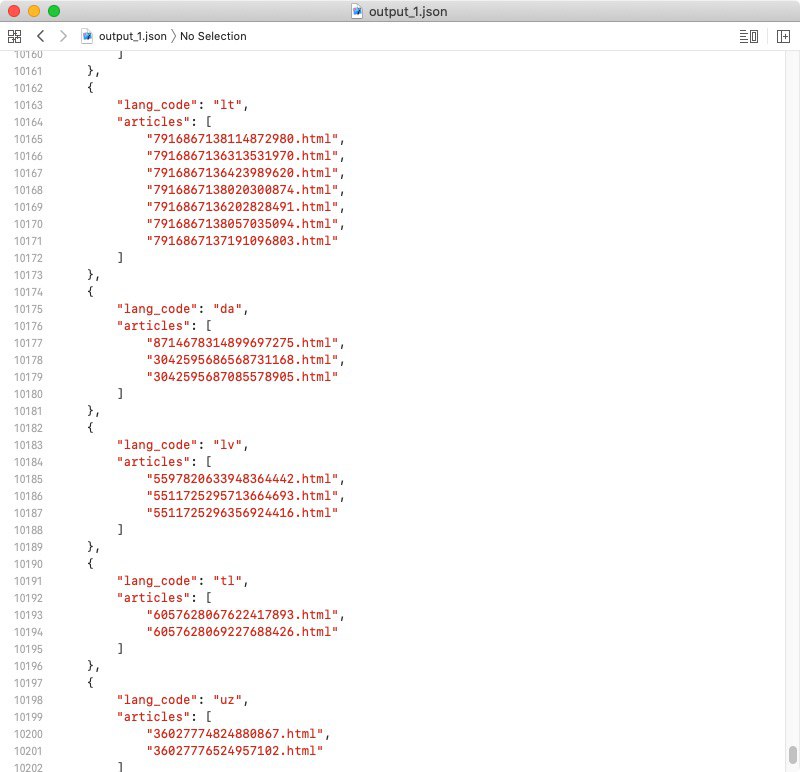Click "articles" key on line 10192
The height and width of the screenshot is (772, 800).
[x=154, y=598]
